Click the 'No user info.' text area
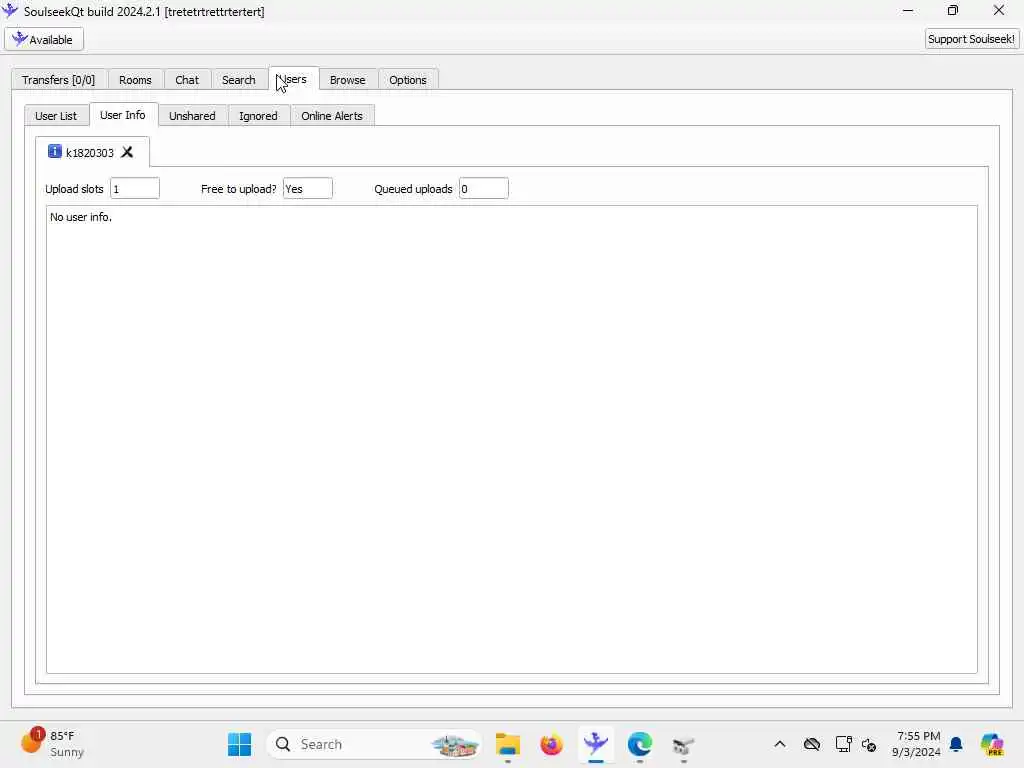This screenshot has height=768, width=1024. (511, 439)
